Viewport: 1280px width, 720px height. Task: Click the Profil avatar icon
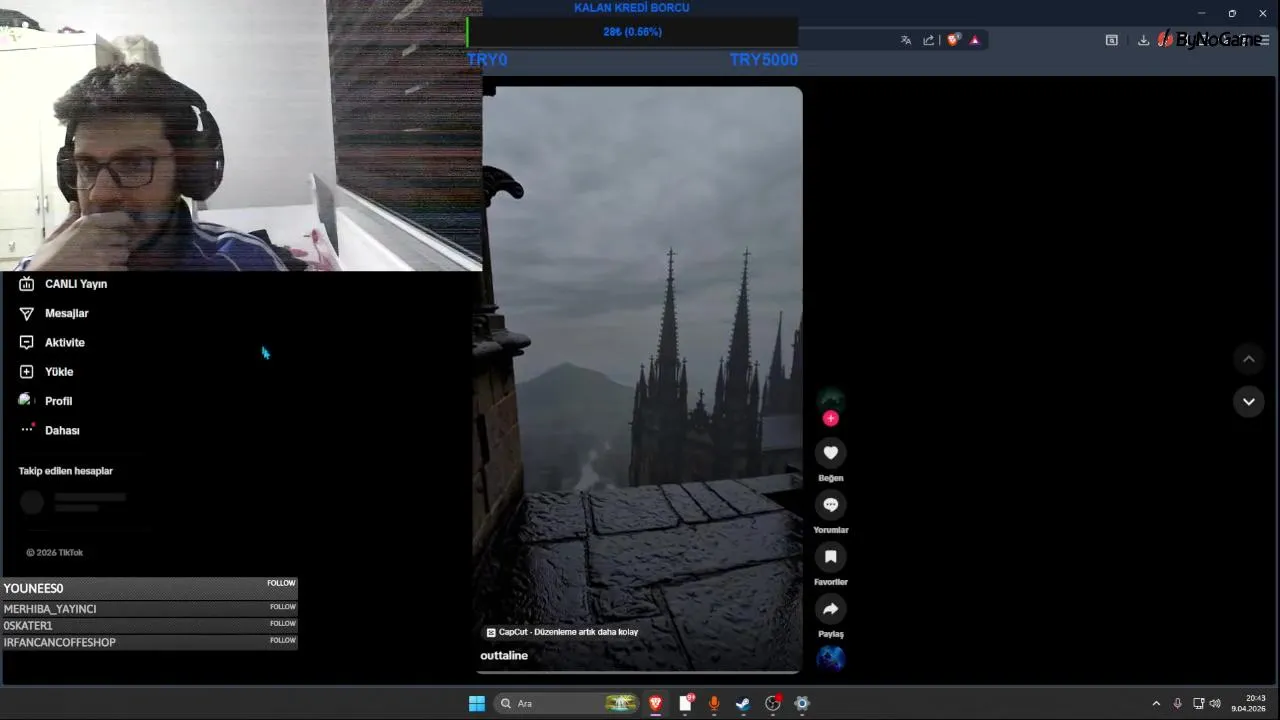(26, 400)
